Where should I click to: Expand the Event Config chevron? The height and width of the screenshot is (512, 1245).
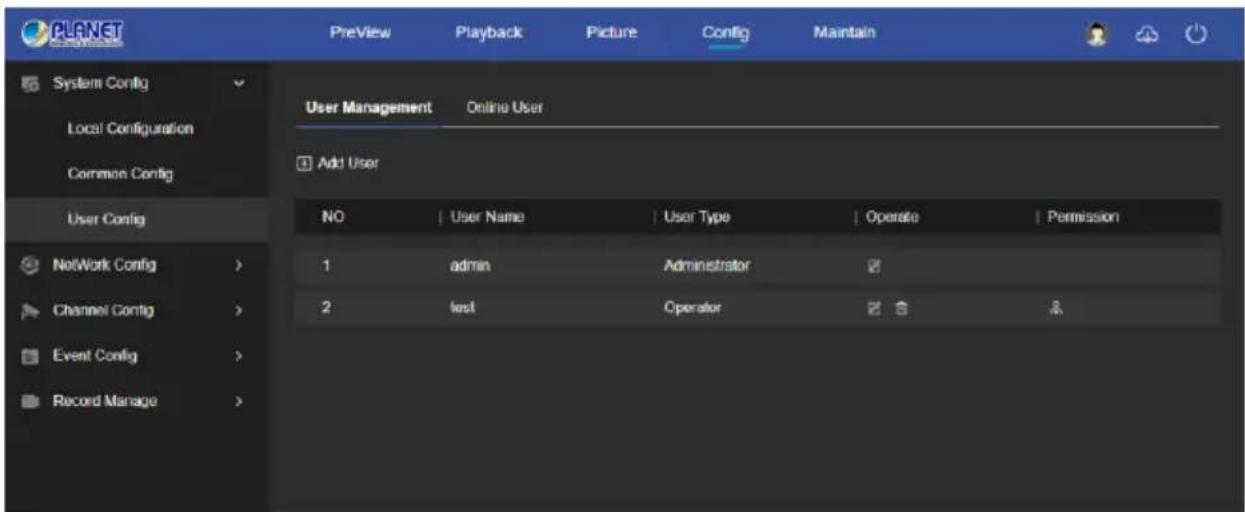coord(238,356)
